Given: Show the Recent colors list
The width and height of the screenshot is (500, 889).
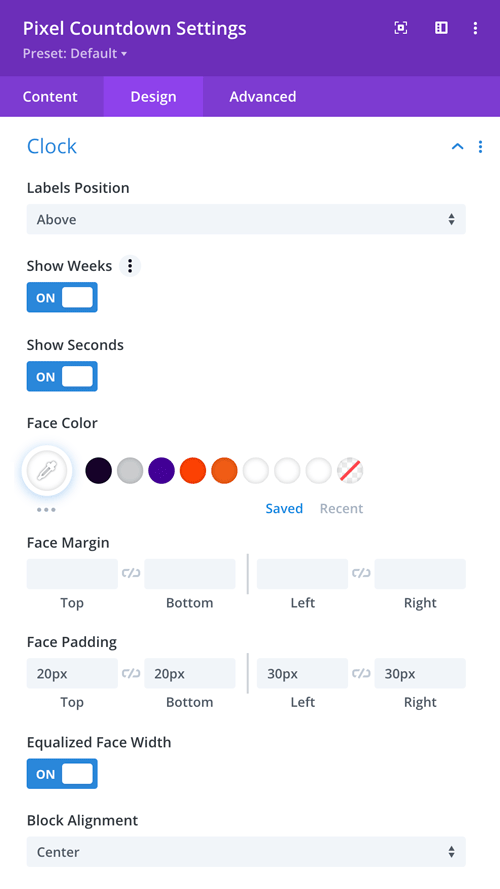Looking at the screenshot, I should point(341,509).
